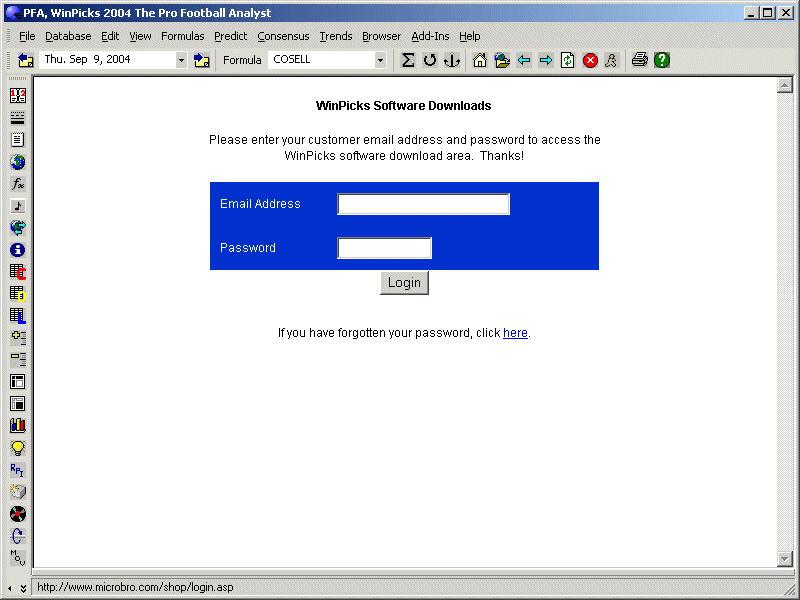
Task: Click the running figure toolbar icon
Action: [x=611, y=60]
